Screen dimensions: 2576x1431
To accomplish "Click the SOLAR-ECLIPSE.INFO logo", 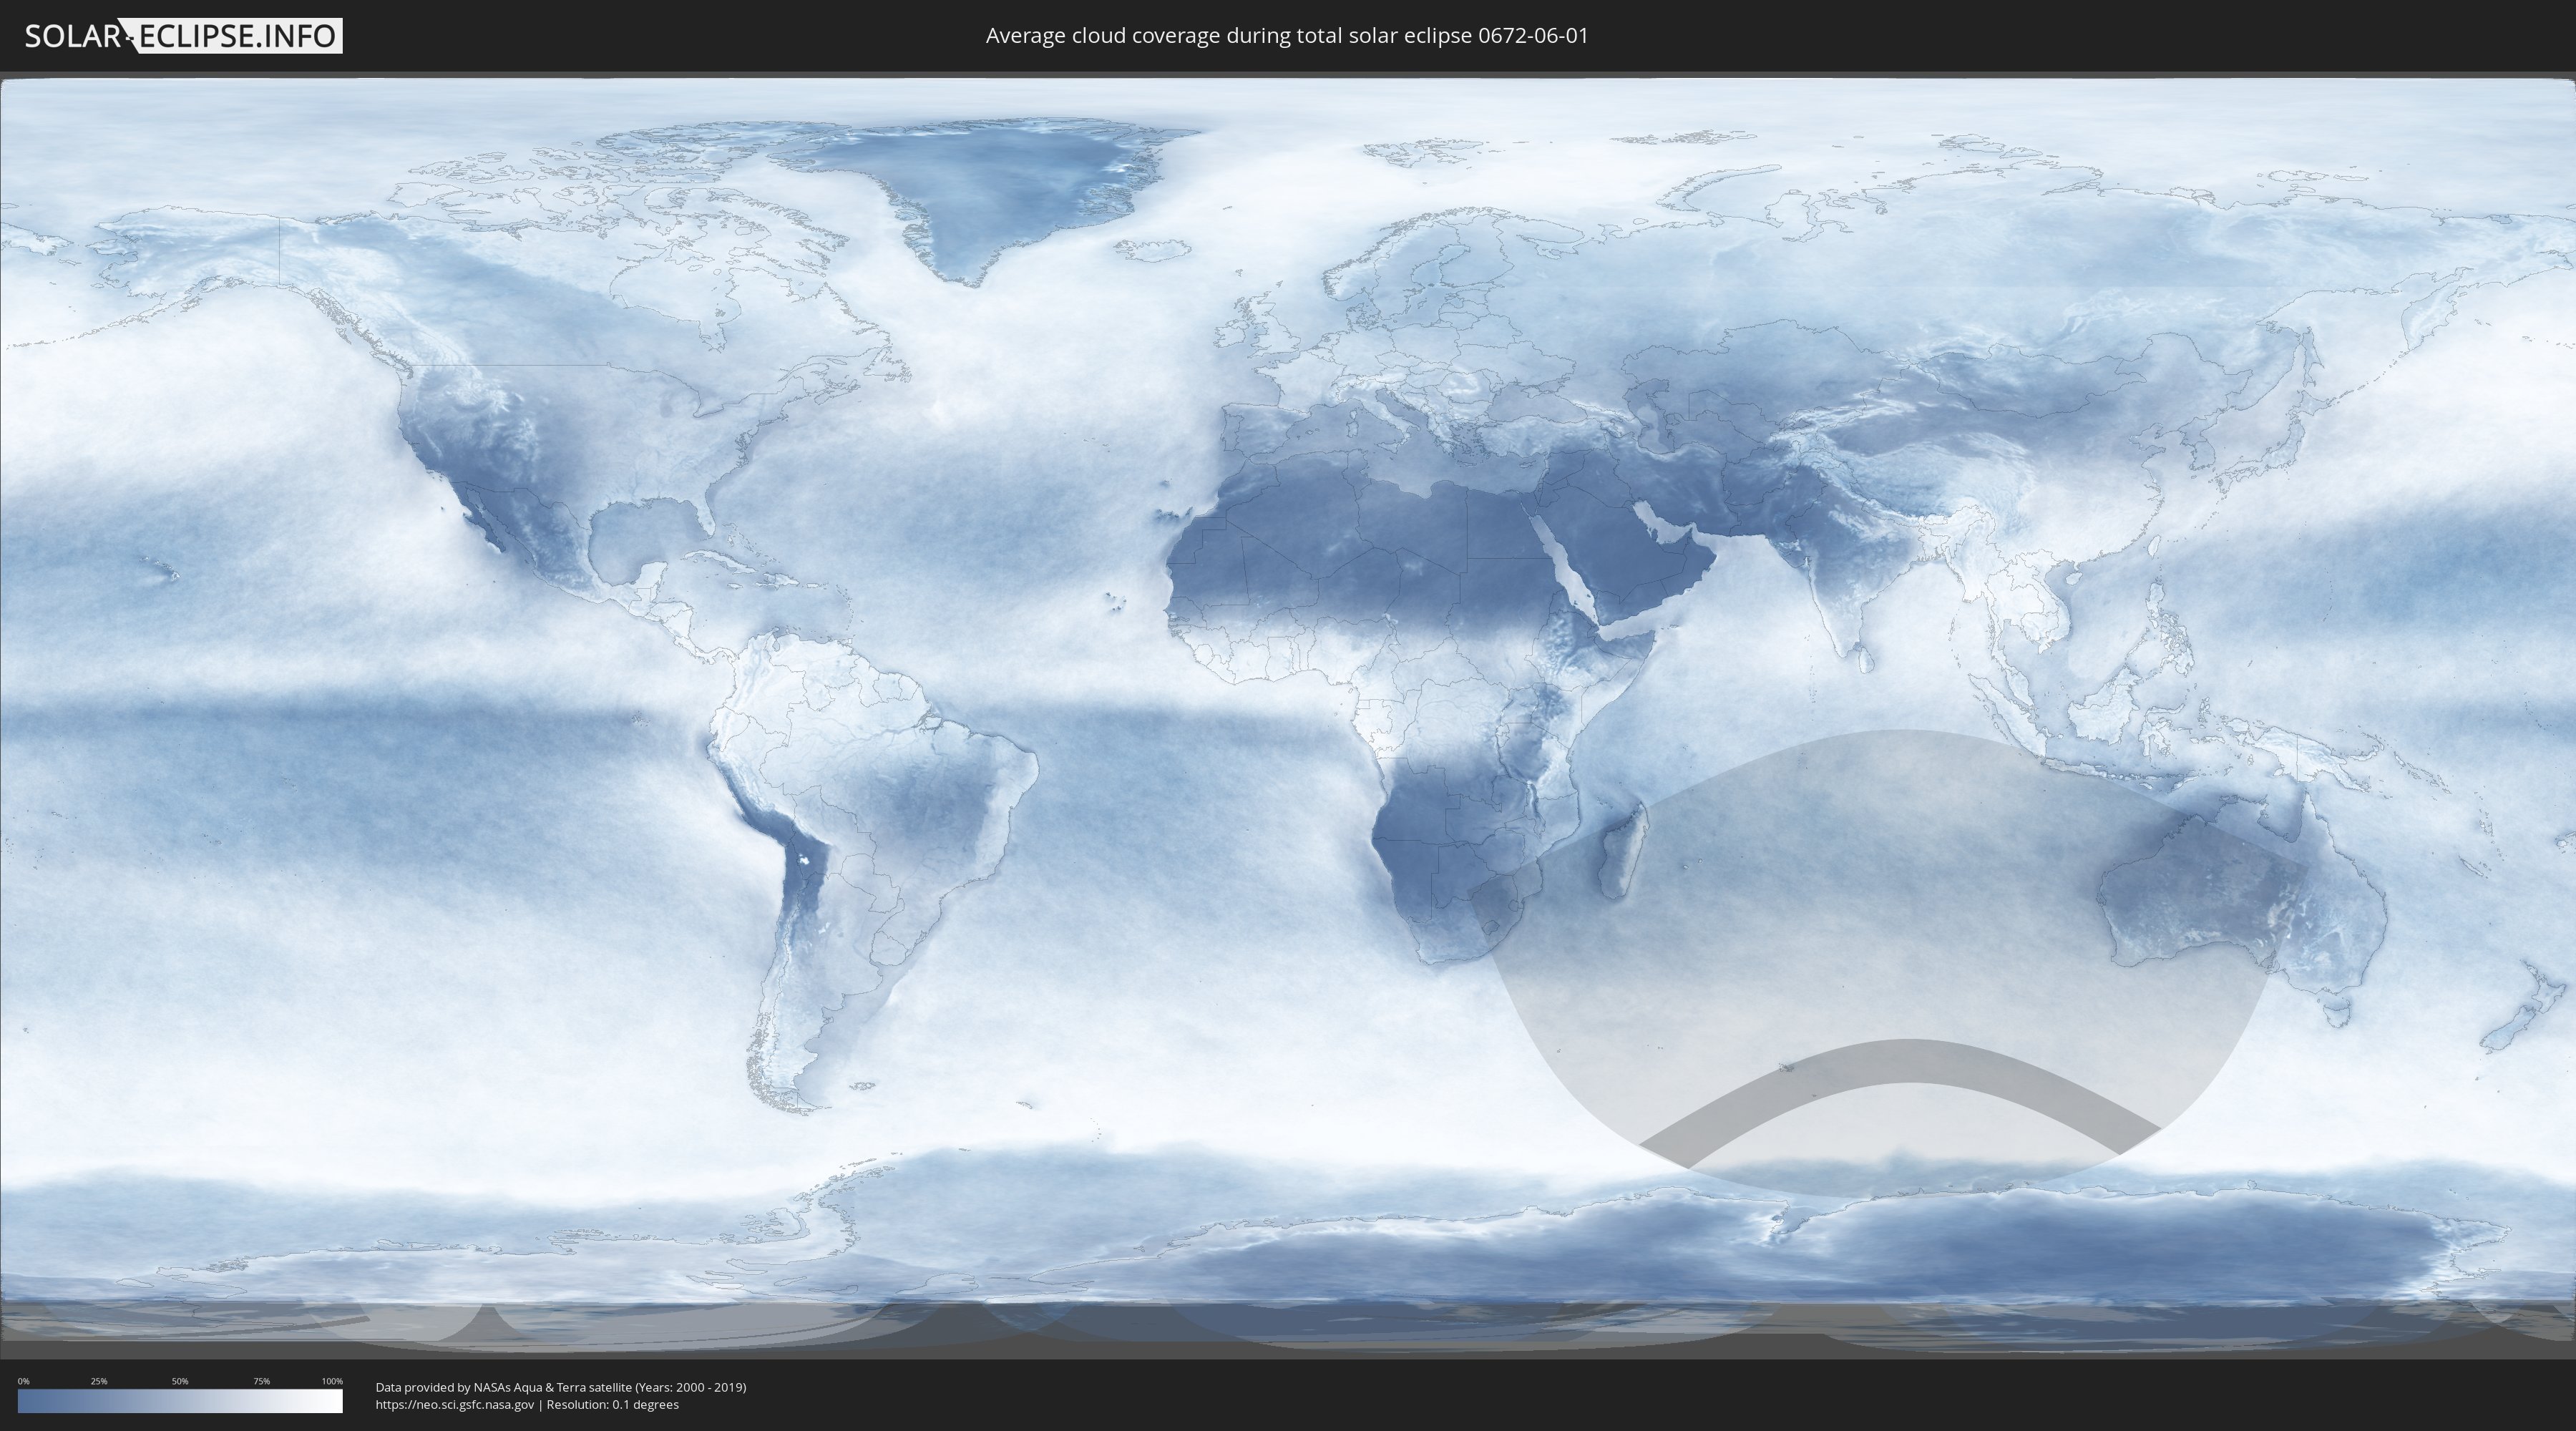I will pyautogui.click(x=183, y=36).
